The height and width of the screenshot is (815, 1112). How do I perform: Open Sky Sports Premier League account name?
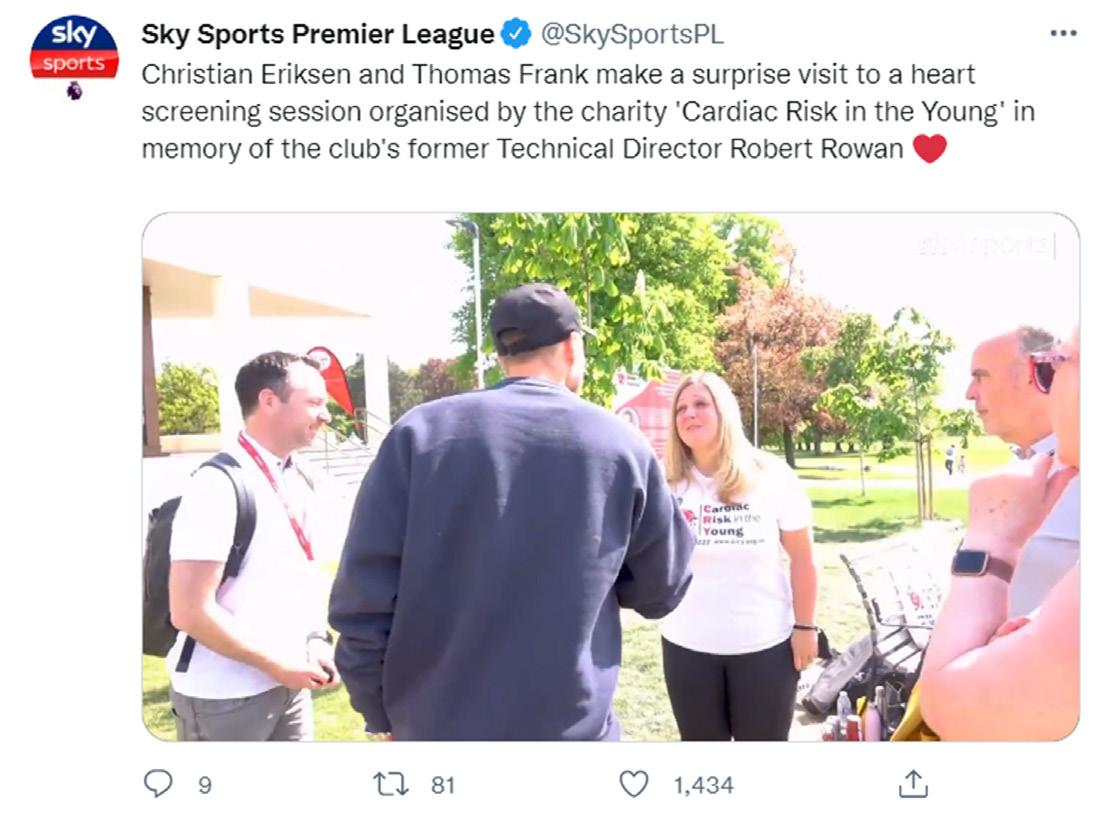coord(317,34)
